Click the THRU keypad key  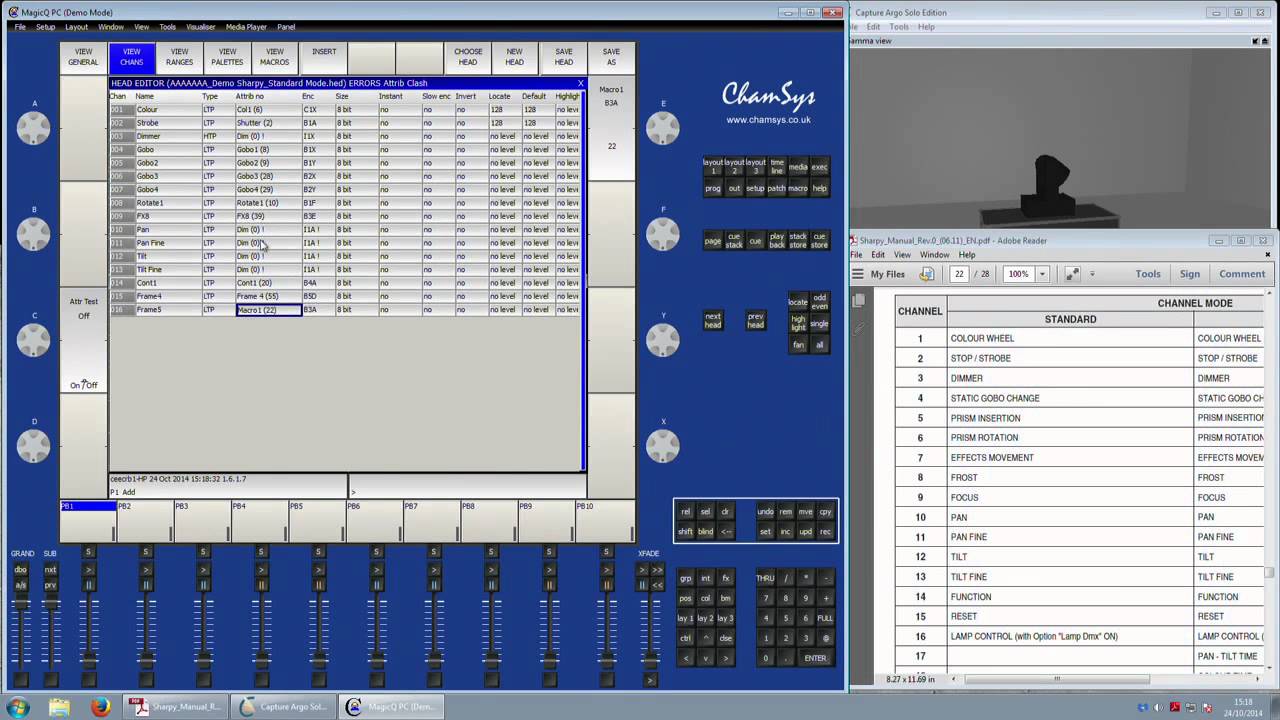765,578
